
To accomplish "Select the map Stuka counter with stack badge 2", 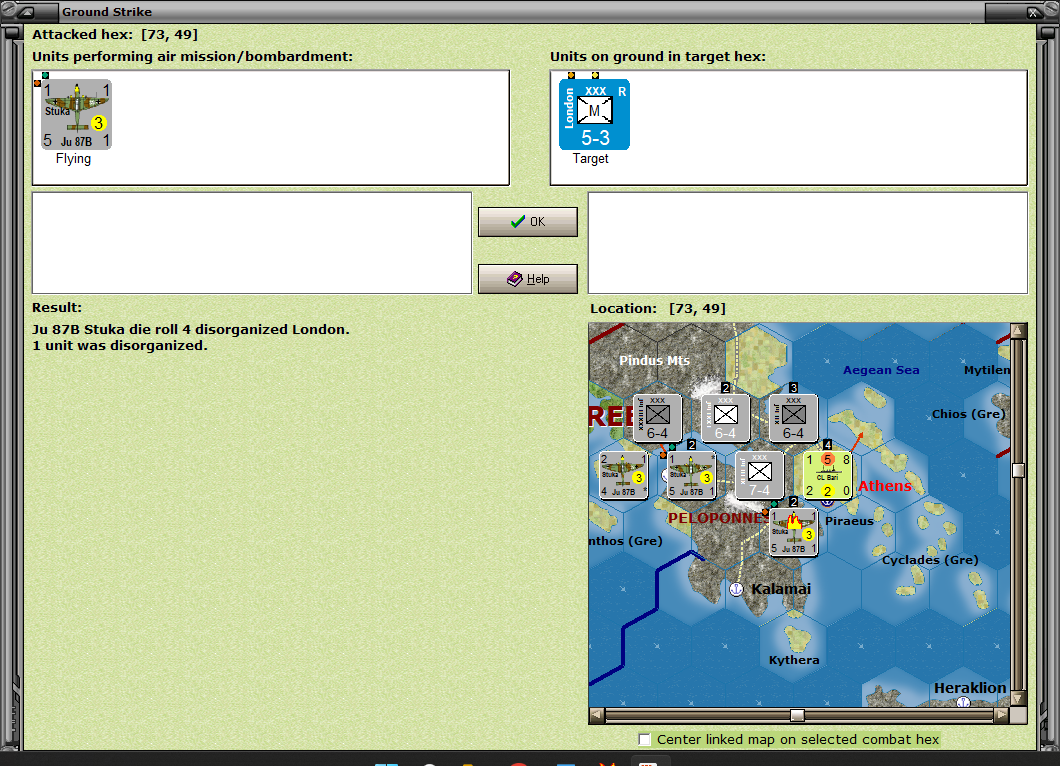I will (x=691, y=475).
